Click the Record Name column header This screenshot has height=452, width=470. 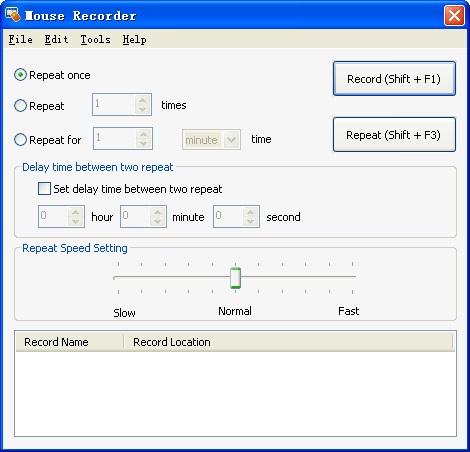pyautogui.click(x=70, y=342)
